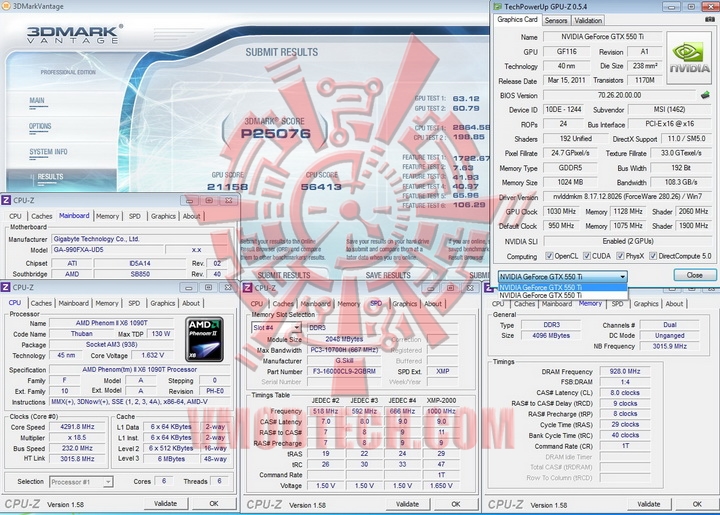Screen dimensions: 720x515
Task: Open Graphics tab in the processor CPU-Z window
Action: pos(163,303)
